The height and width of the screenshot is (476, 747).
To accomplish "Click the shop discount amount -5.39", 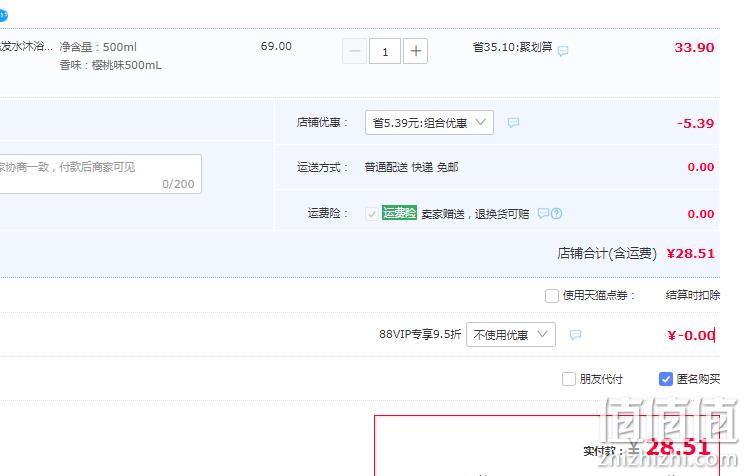I will click(x=696, y=123).
